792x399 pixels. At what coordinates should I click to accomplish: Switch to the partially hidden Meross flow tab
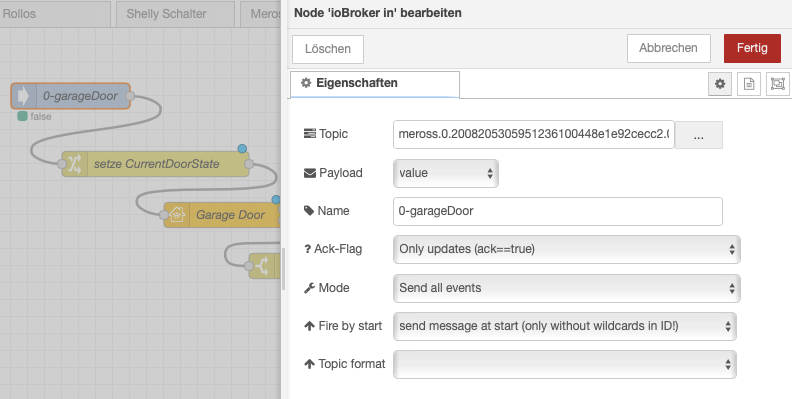point(261,14)
